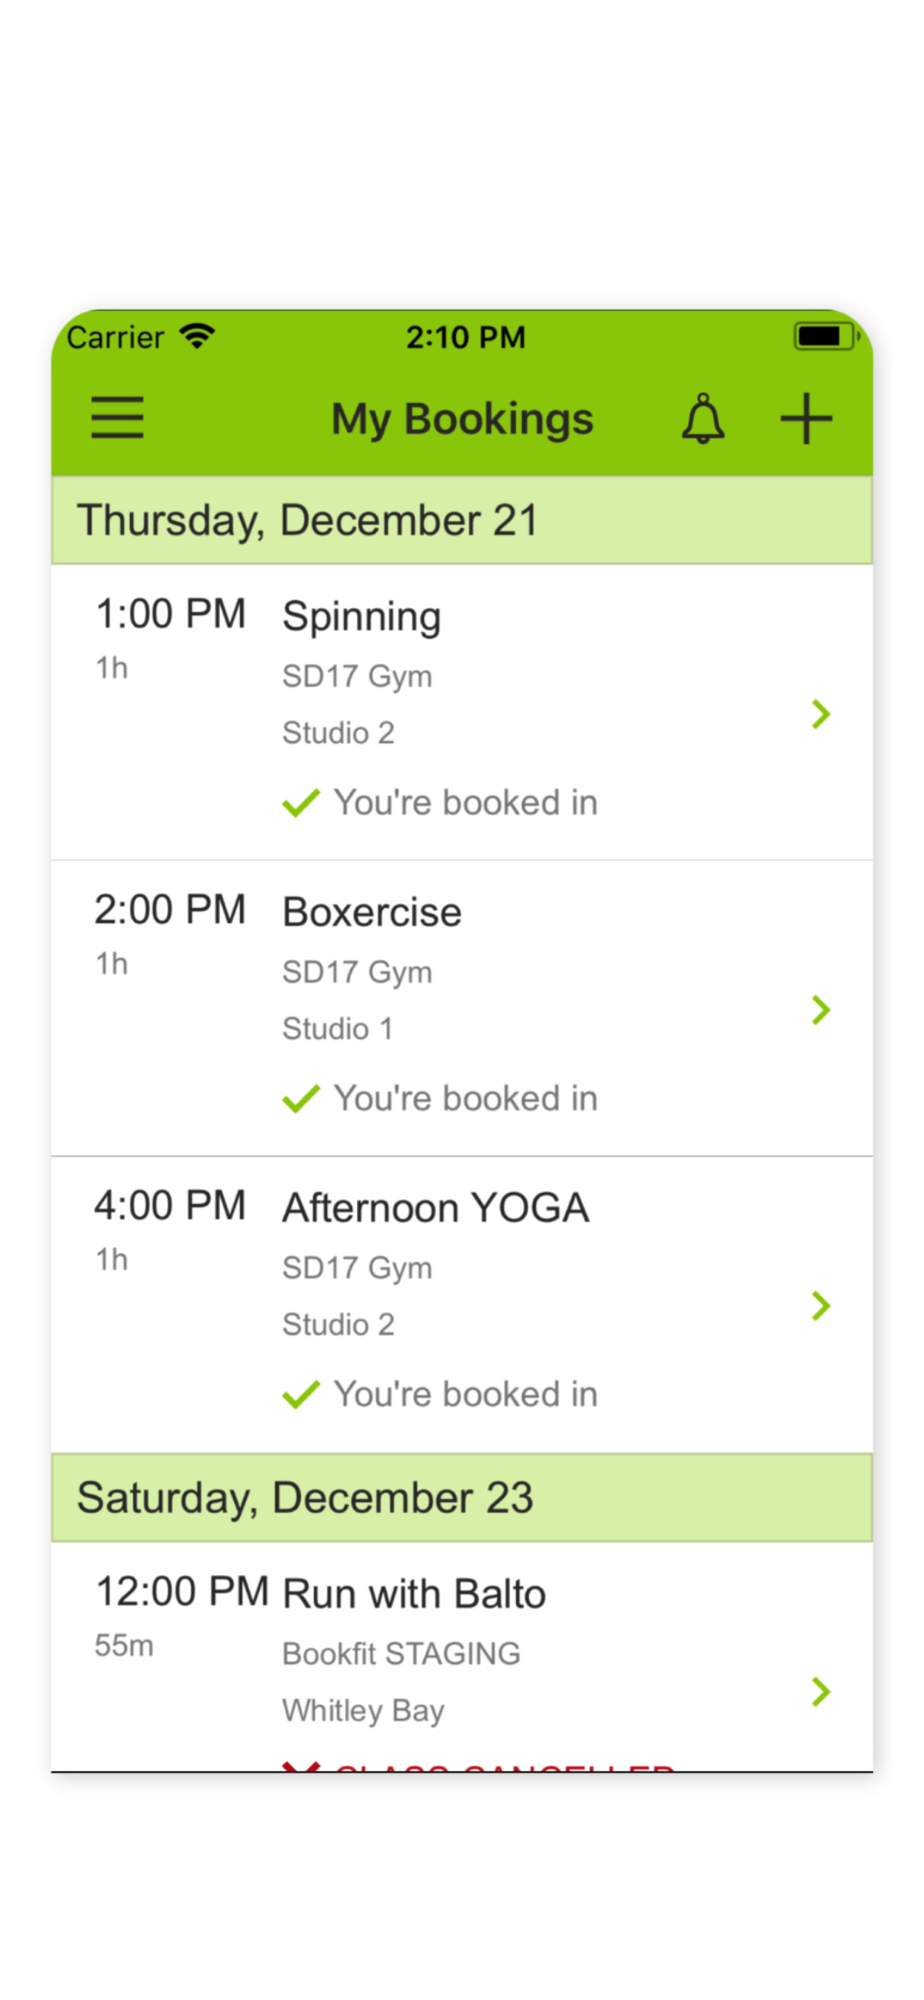Open the Spinning class title

pyautogui.click(x=361, y=617)
